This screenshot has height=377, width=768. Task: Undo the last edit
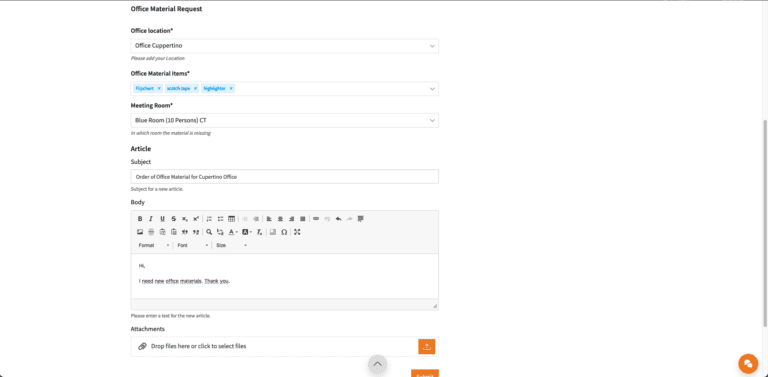click(338, 219)
